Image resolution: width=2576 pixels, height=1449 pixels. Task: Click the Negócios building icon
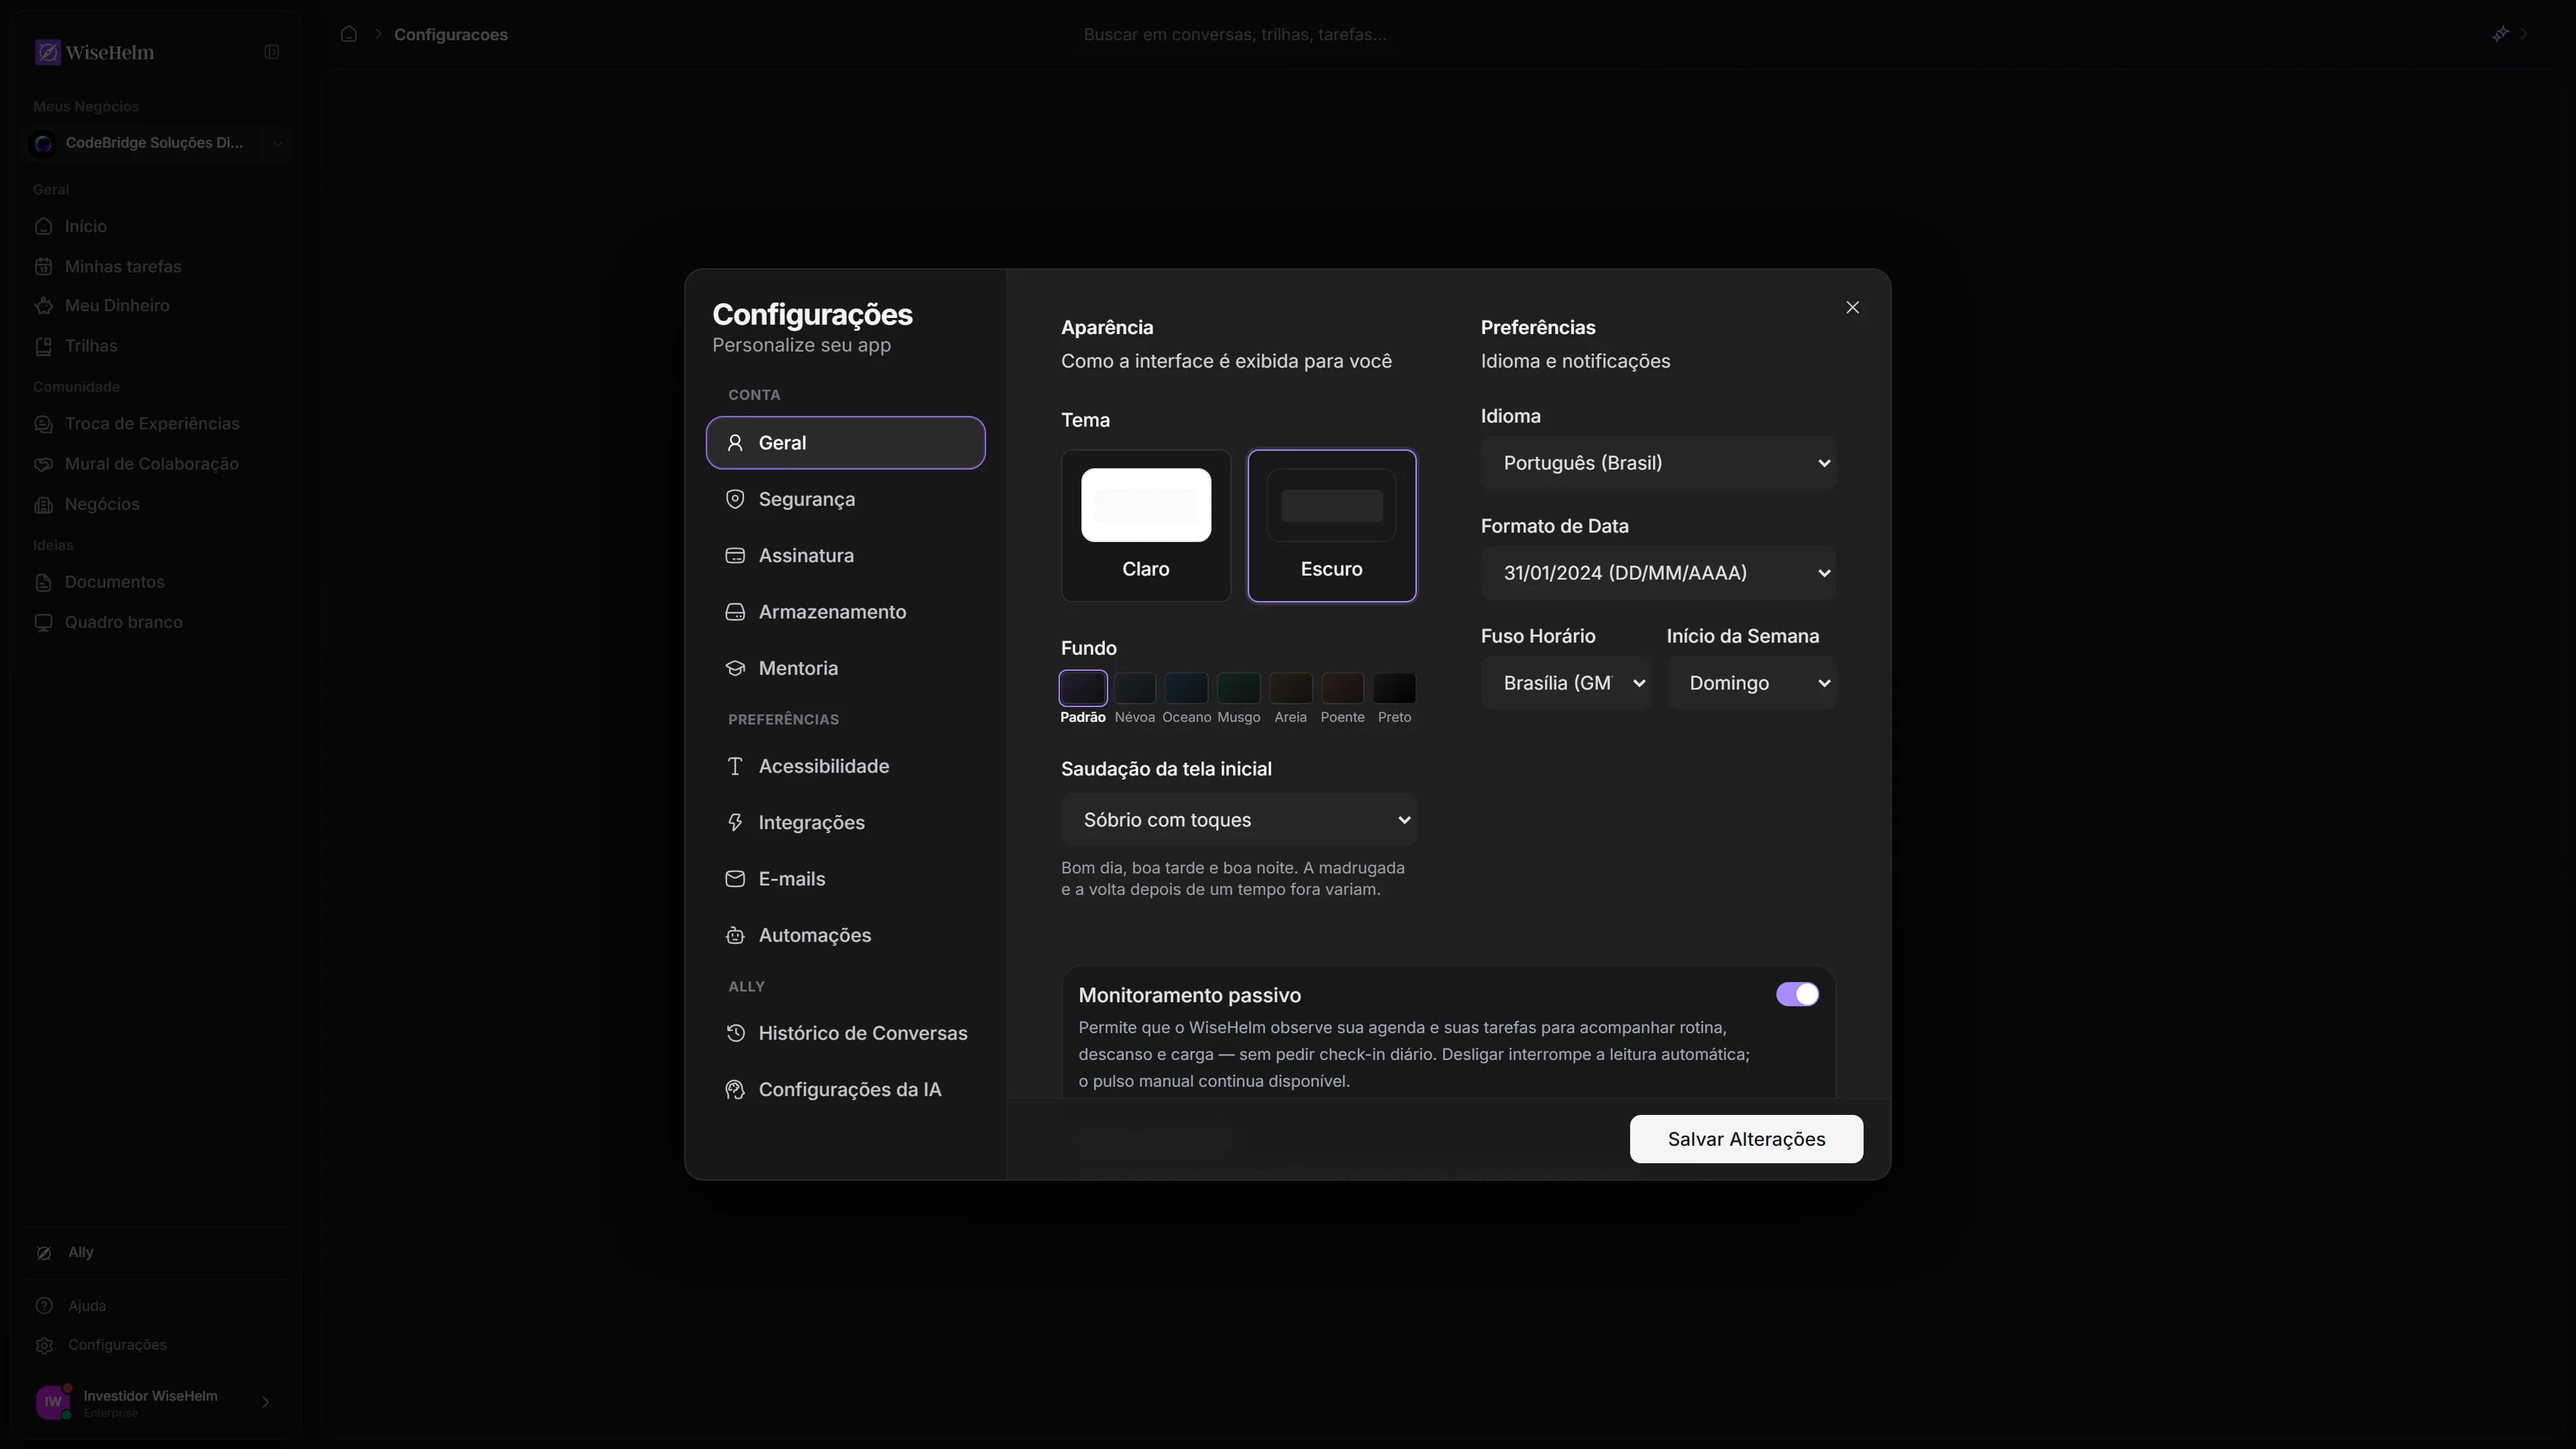(44, 504)
